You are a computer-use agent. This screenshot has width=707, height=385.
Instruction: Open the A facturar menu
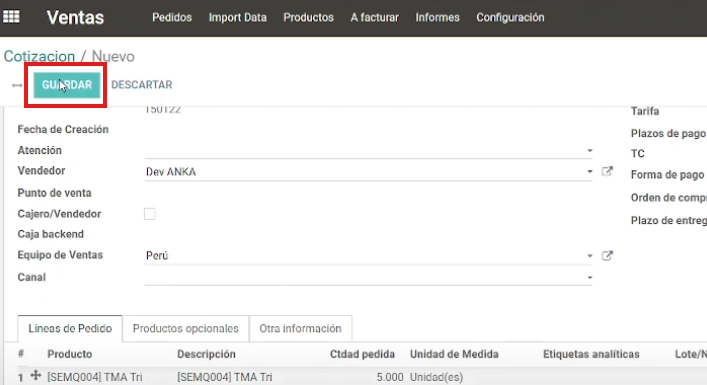click(375, 18)
